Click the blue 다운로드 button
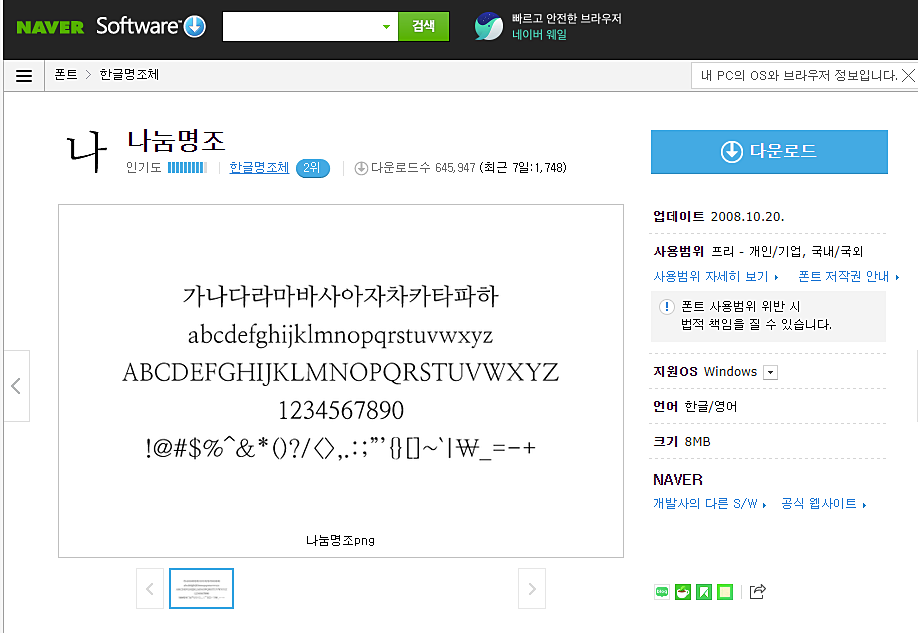The width and height of the screenshot is (918, 633). [769, 152]
